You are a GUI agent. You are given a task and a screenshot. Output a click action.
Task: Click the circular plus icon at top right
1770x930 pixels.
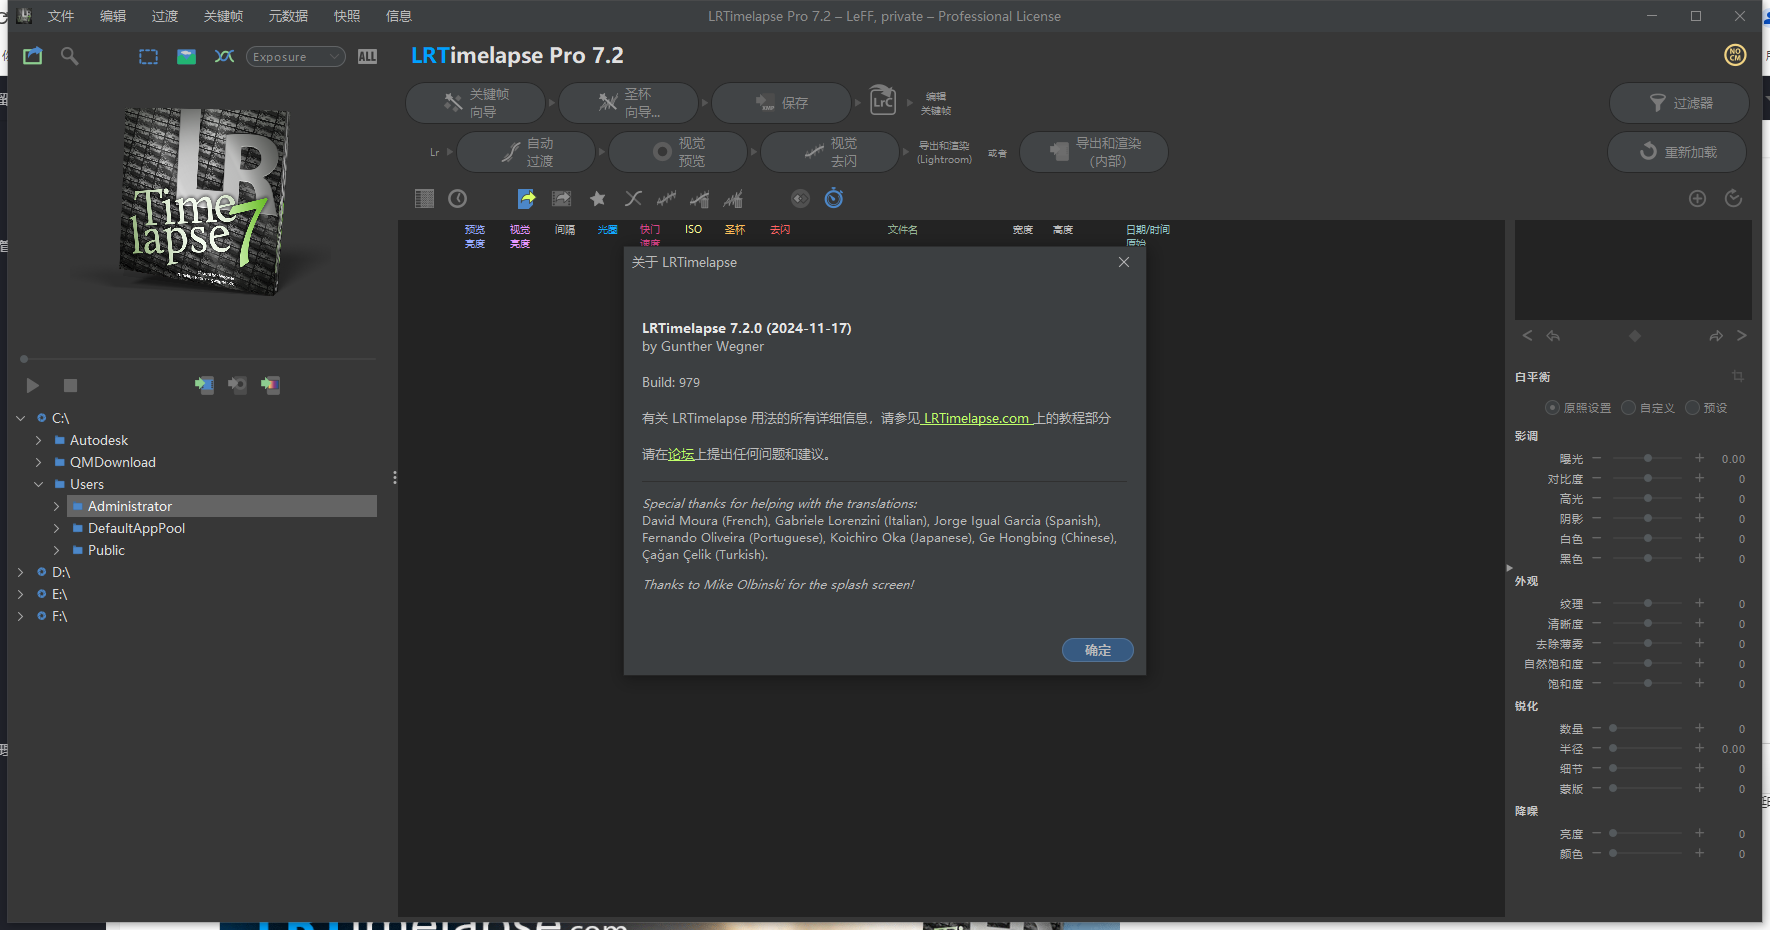pos(1697,198)
